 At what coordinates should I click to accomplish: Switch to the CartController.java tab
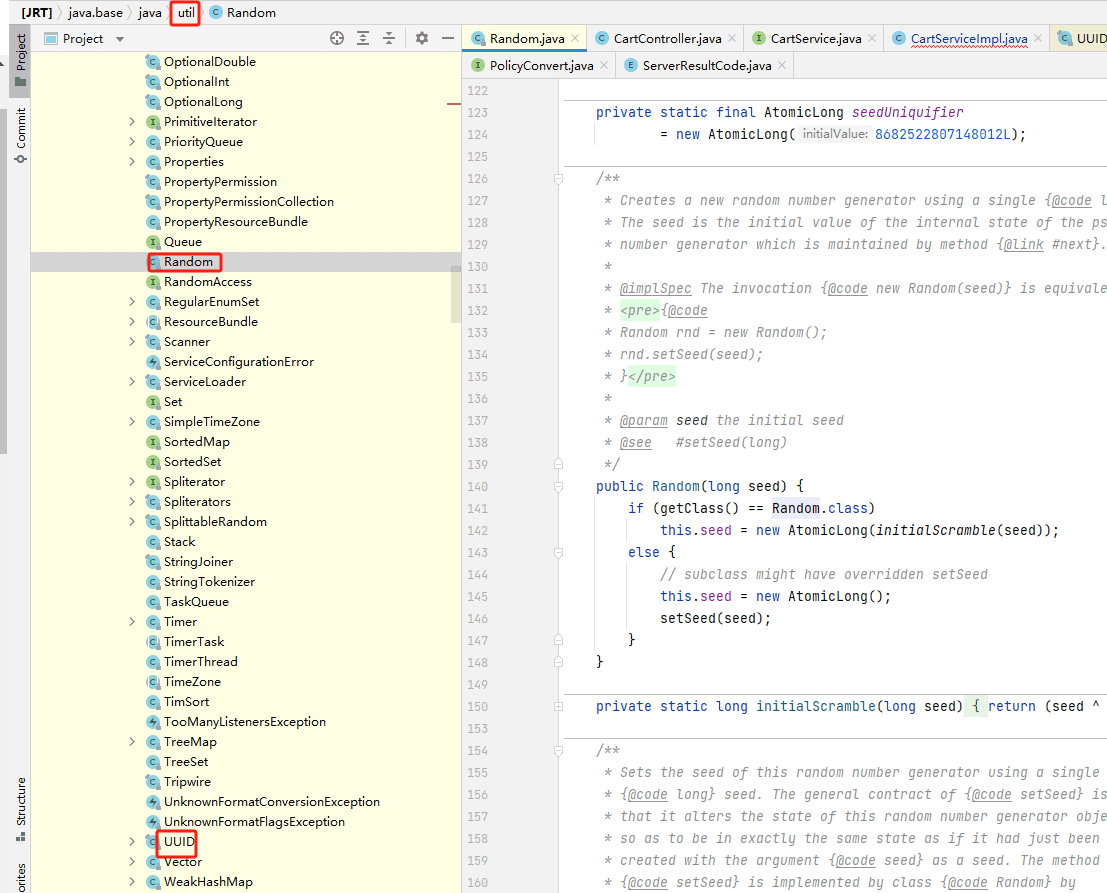[666, 39]
